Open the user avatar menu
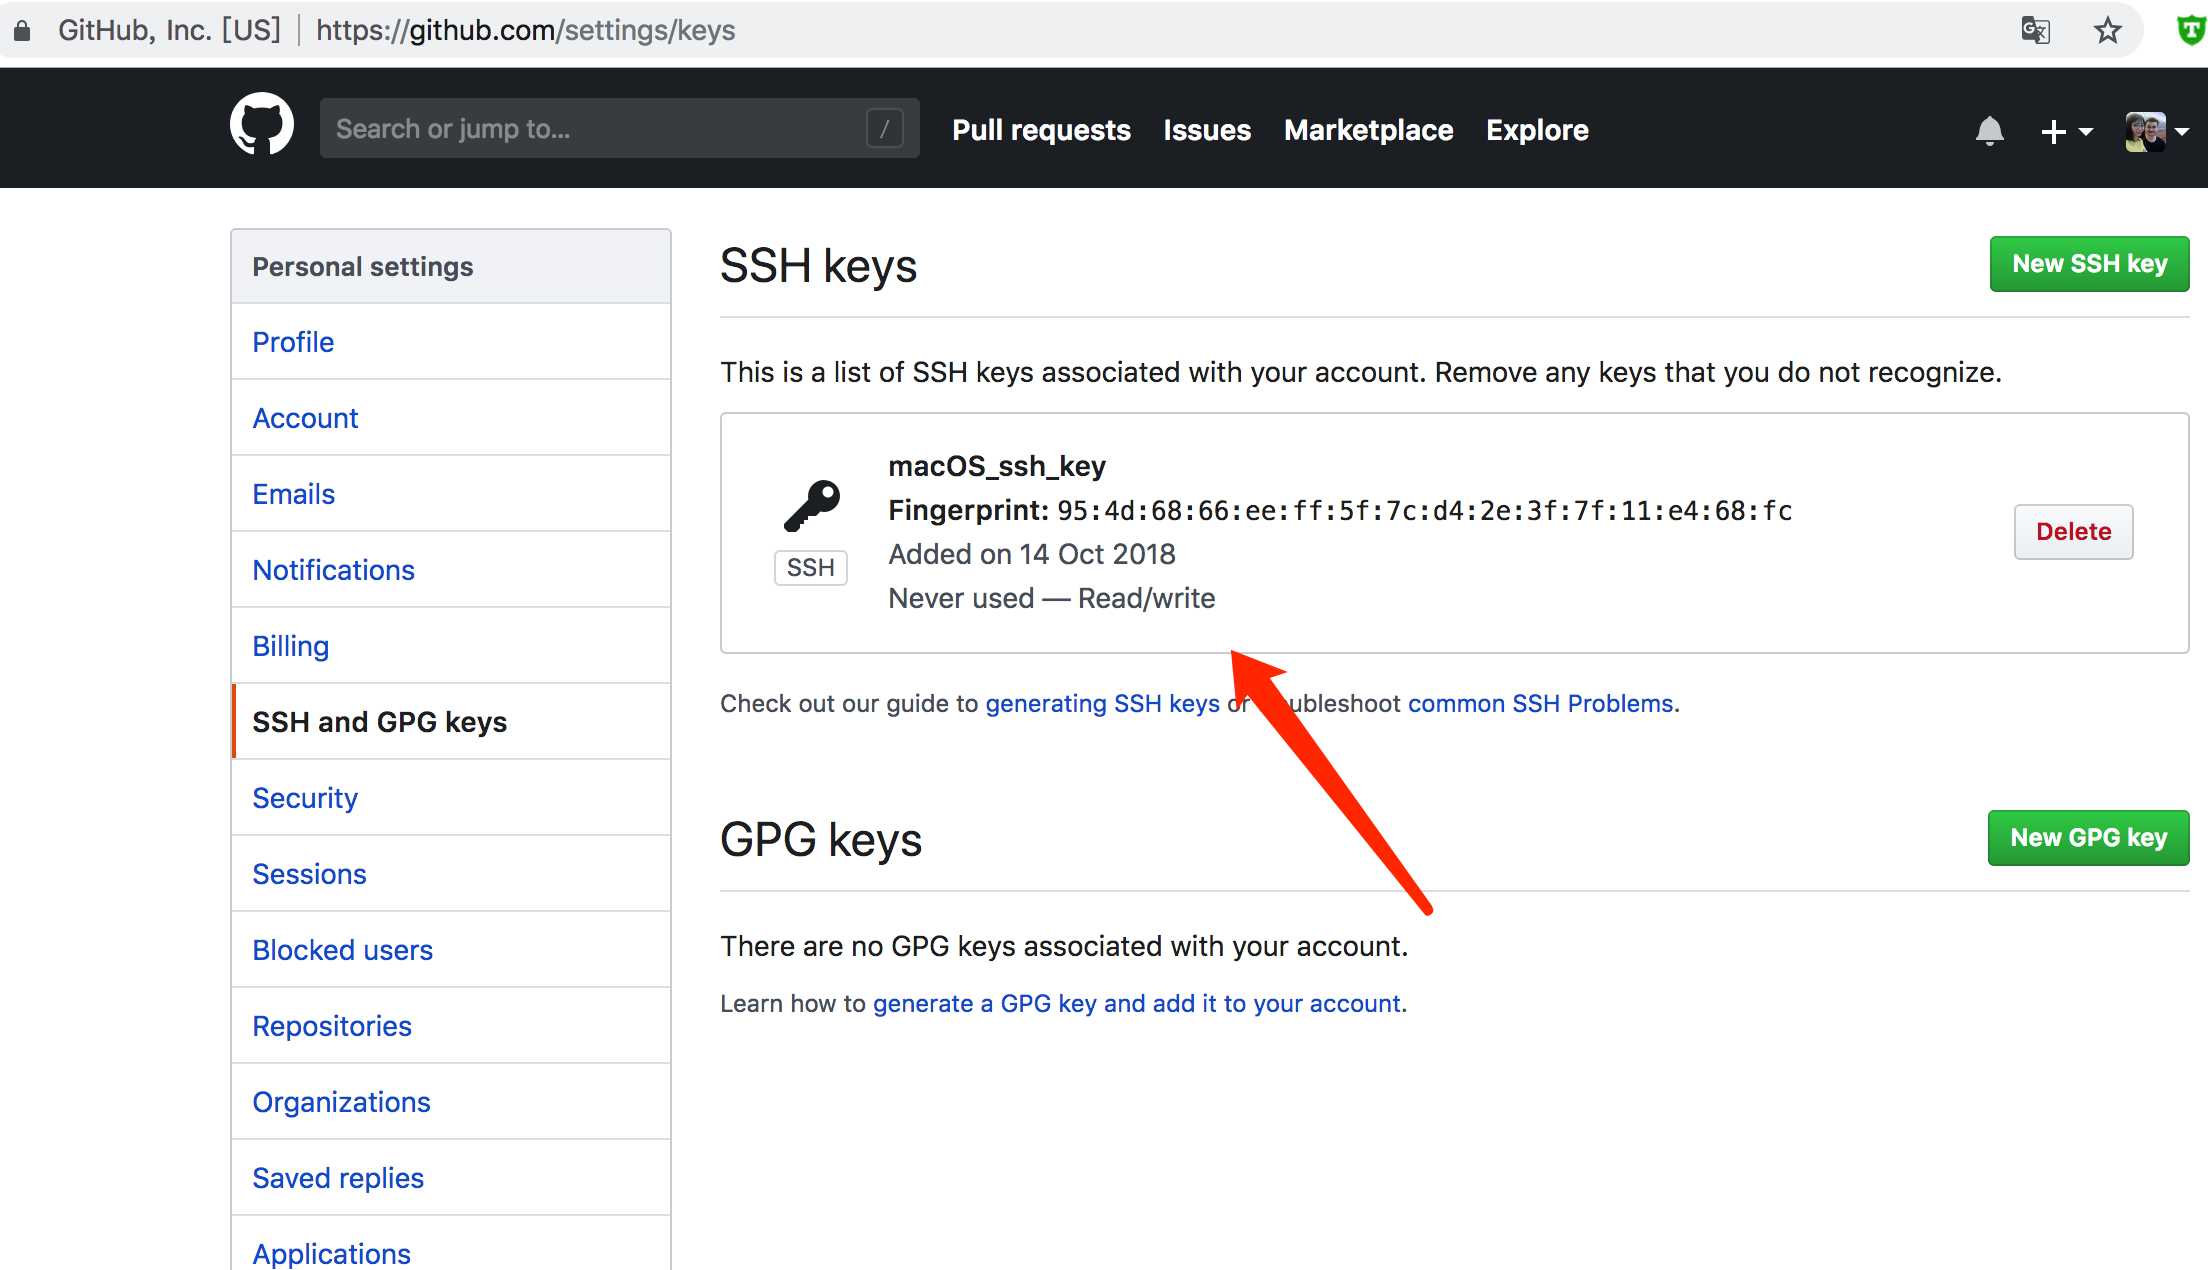The width and height of the screenshot is (2208, 1270). pyautogui.click(x=2156, y=131)
